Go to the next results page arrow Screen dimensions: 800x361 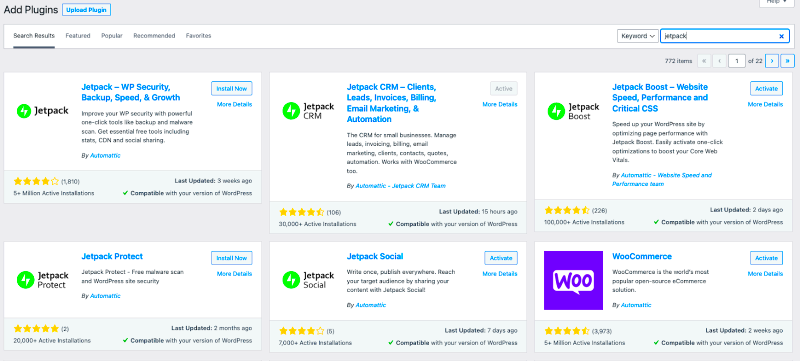click(772, 61)
